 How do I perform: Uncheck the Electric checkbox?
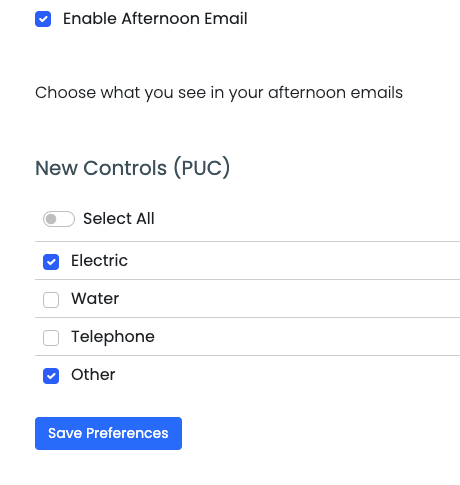[51, 262]
